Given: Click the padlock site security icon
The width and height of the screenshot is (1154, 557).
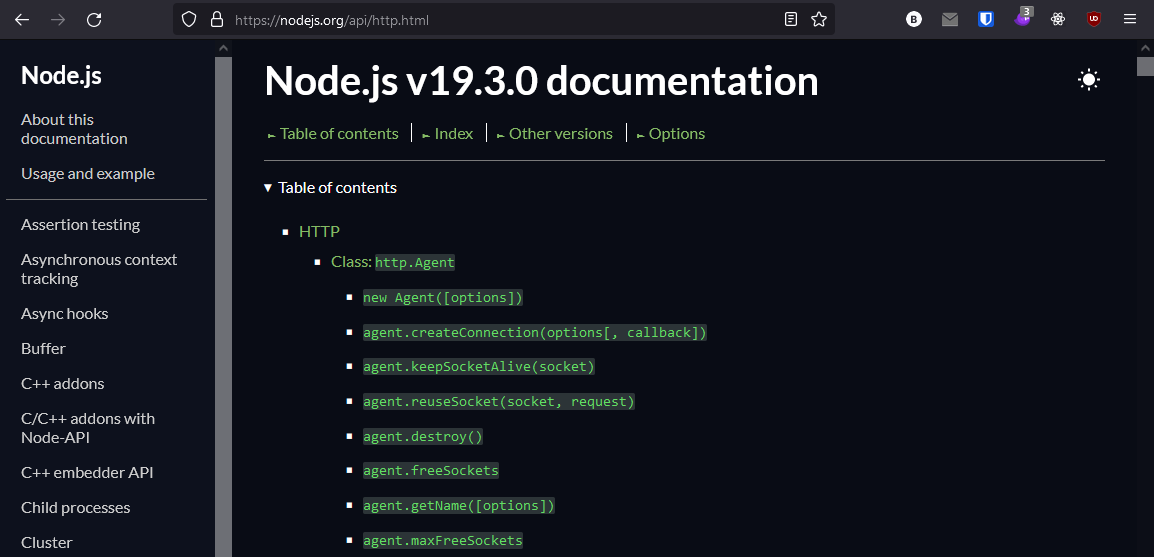Looking at the screenshot, I should point(216,20).
